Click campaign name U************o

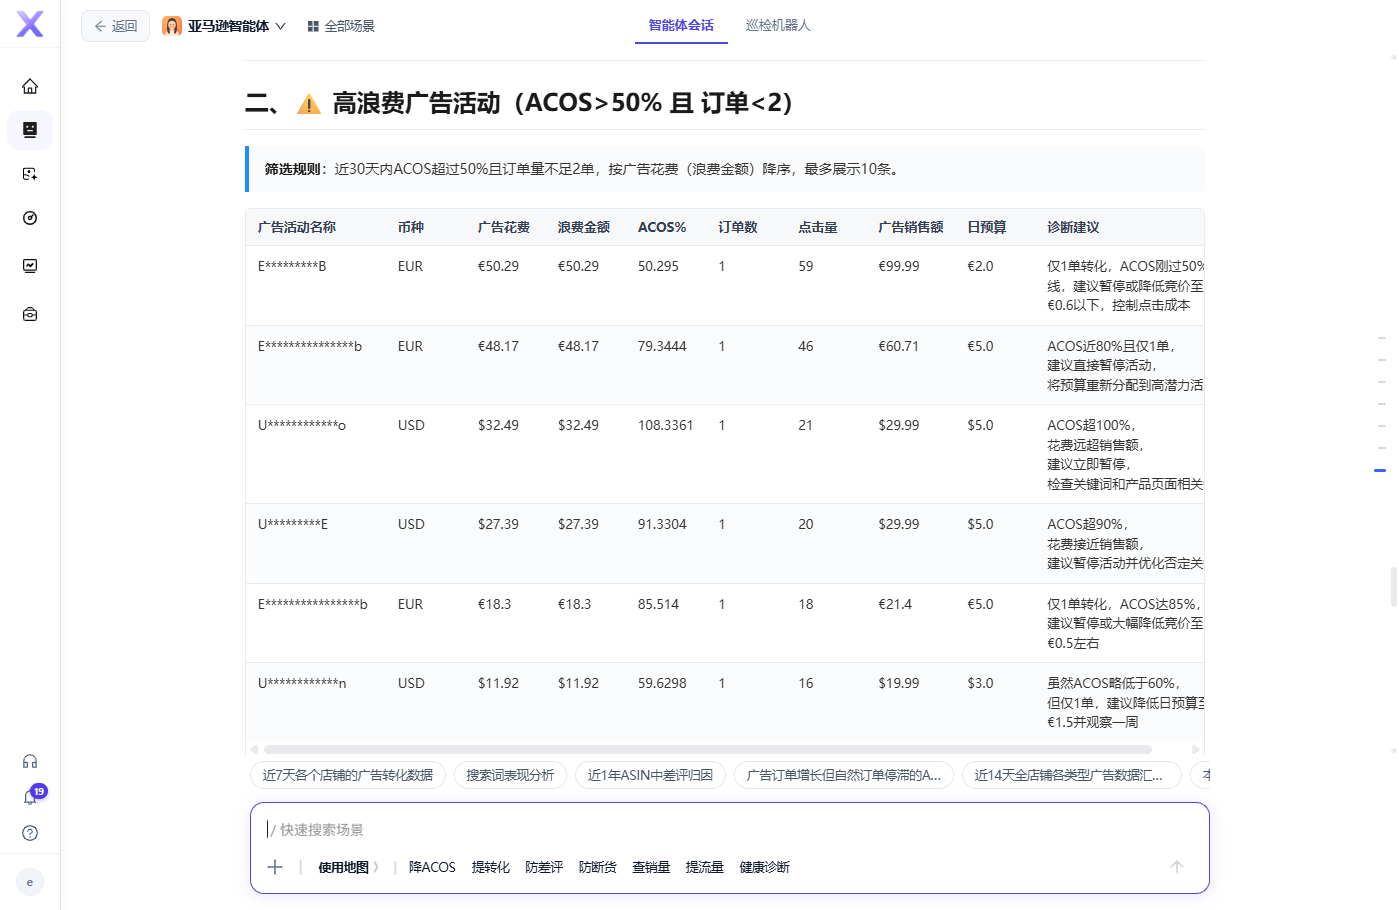coord(302,425)
